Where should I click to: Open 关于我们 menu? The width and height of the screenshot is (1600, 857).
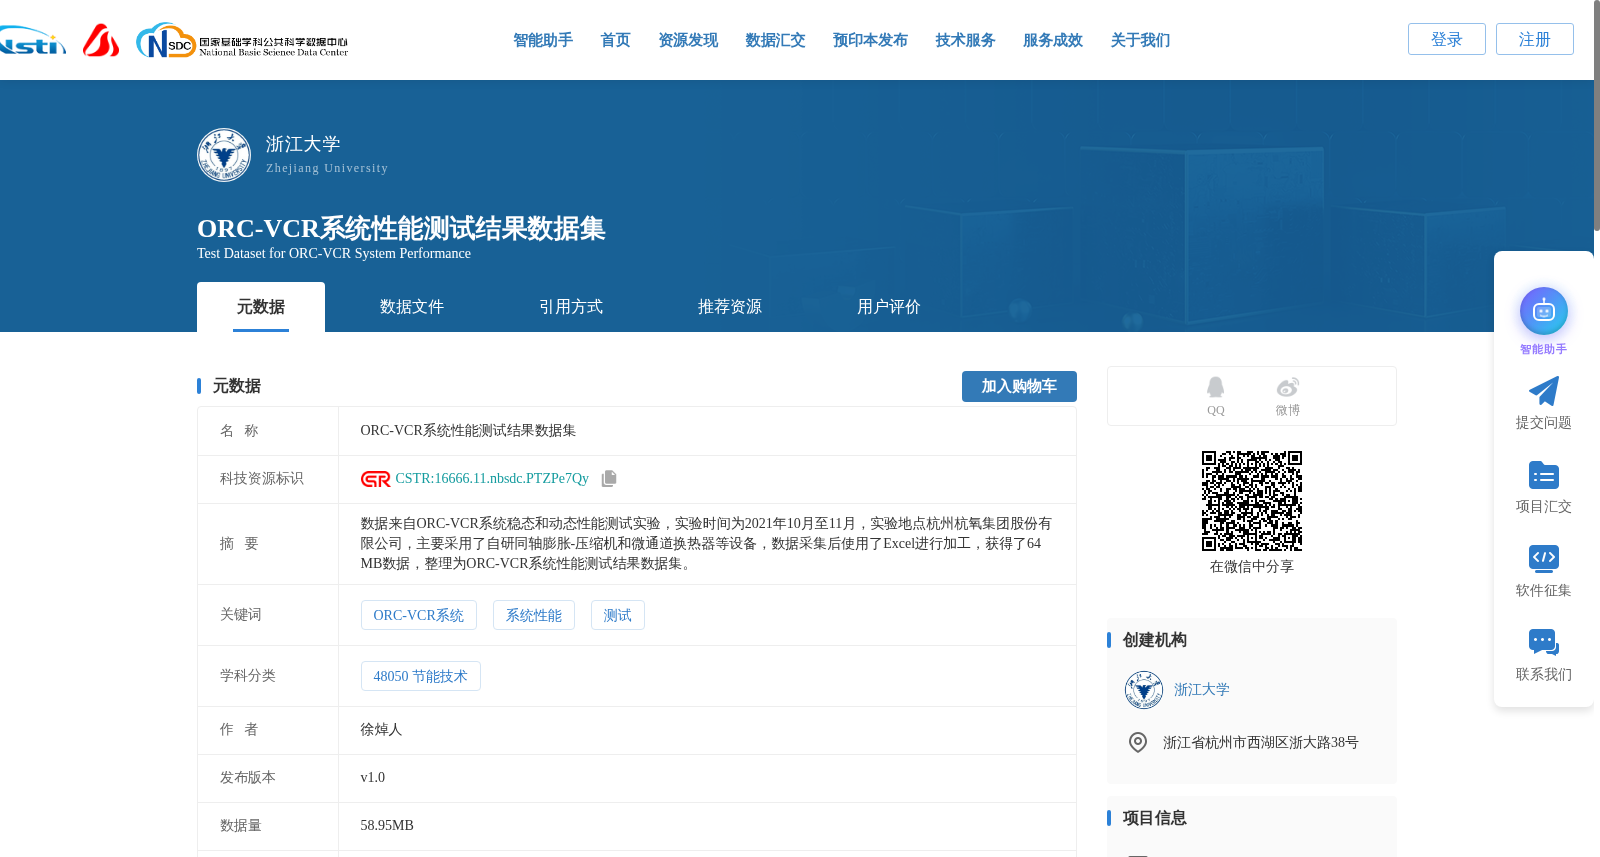click(x=1141, y=40)
